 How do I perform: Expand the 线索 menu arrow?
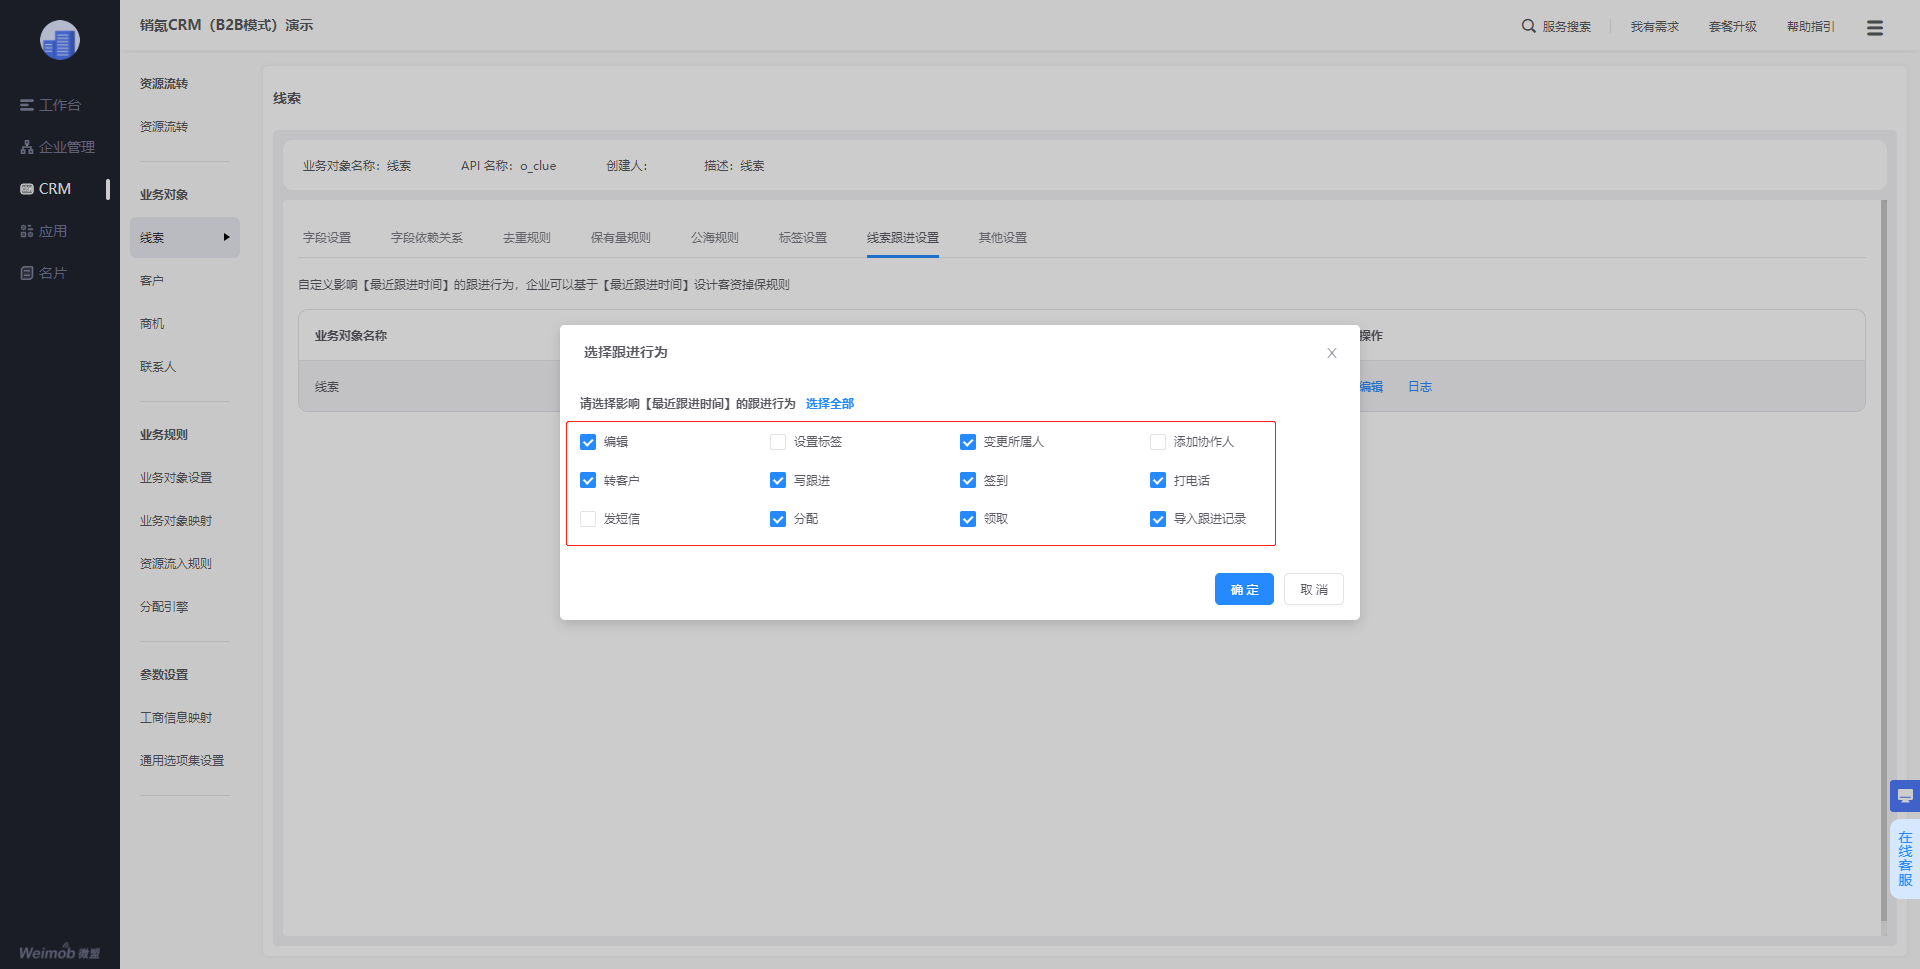(x=226, y=238)
